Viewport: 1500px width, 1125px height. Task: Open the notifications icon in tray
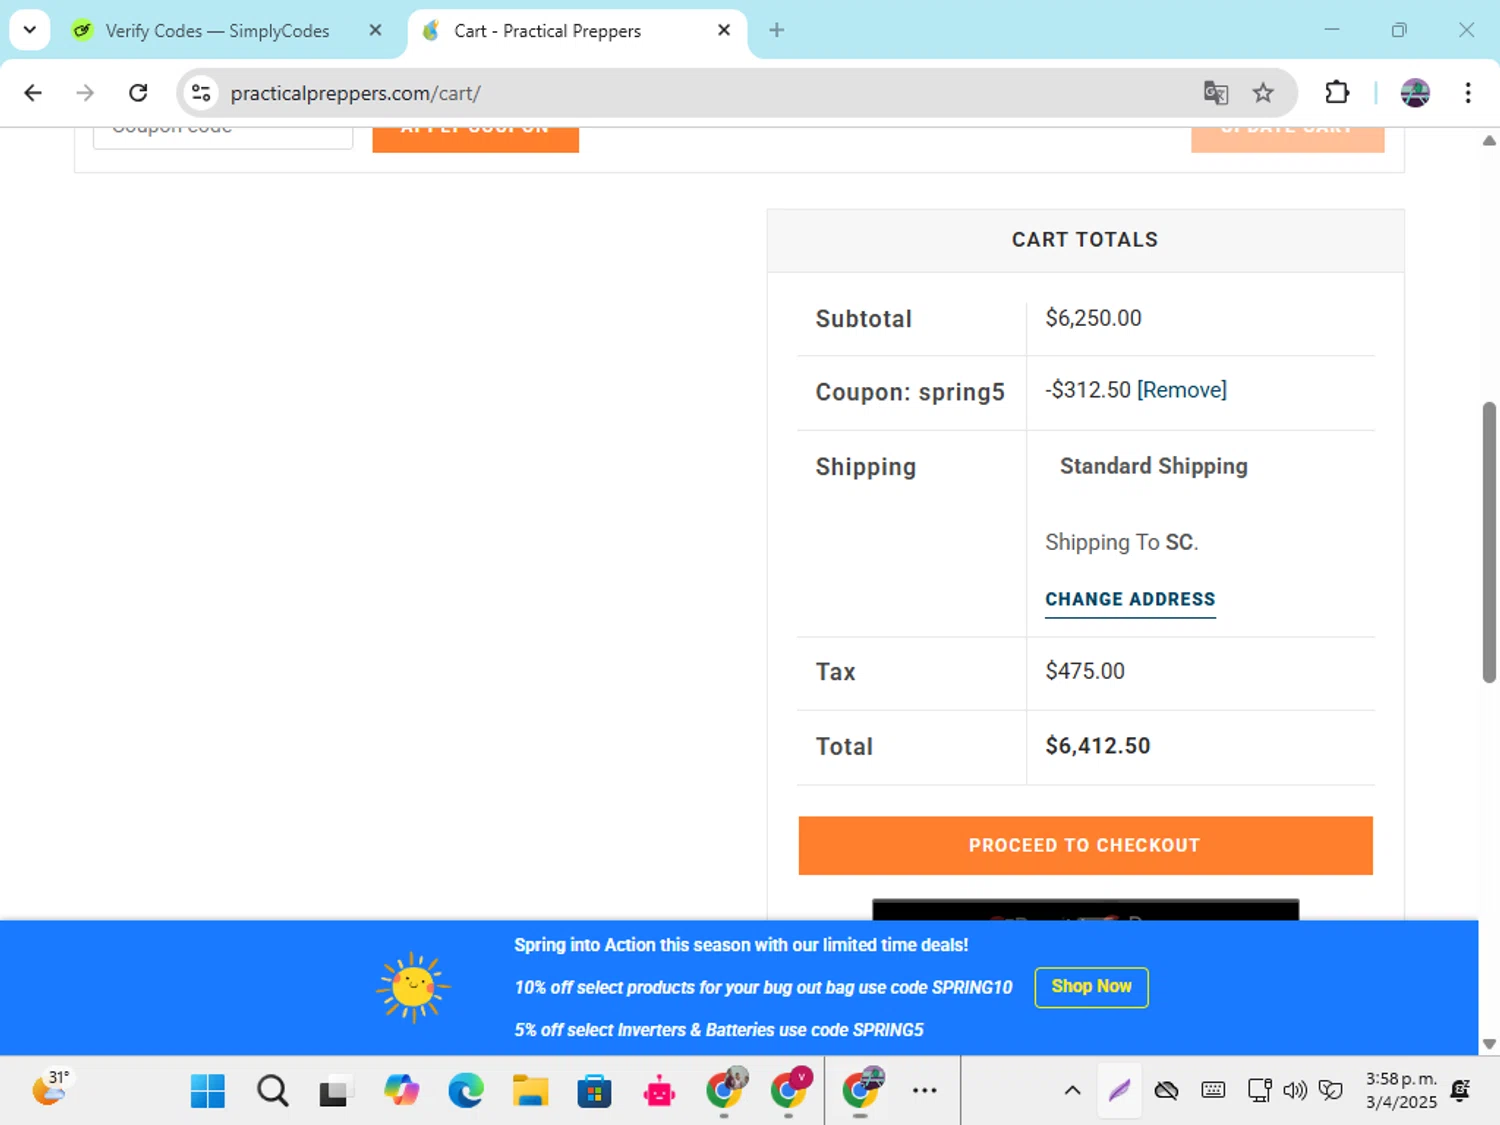click(1460, 1090)
